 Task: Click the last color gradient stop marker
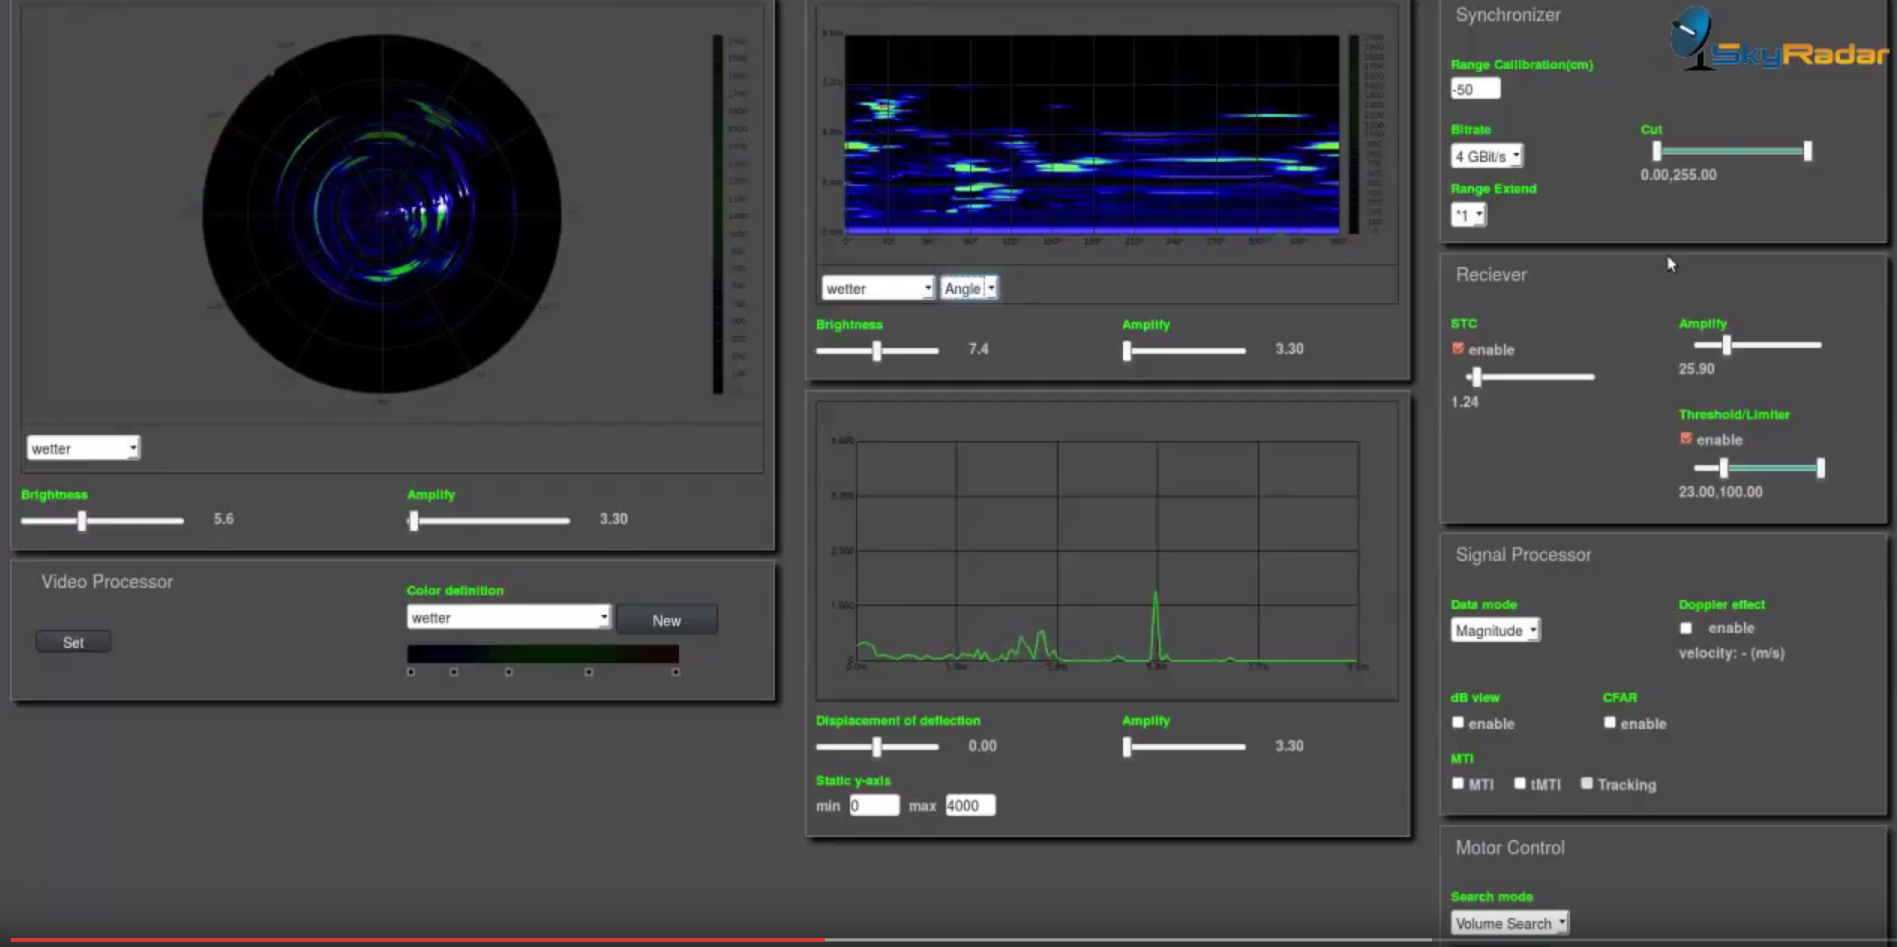coord(676,673)
